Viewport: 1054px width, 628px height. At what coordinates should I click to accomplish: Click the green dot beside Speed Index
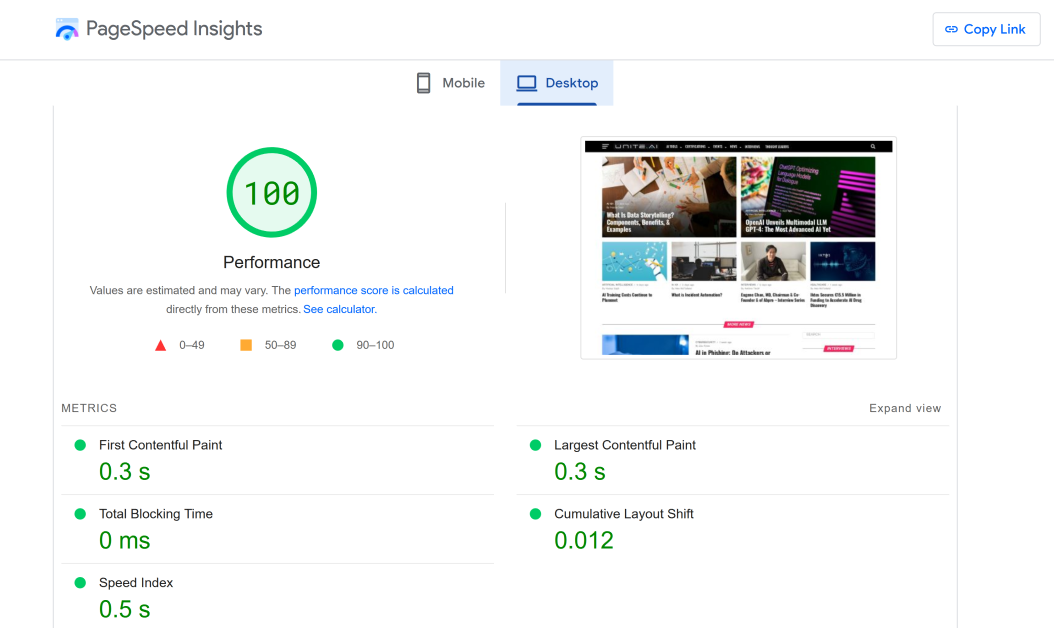80,583
